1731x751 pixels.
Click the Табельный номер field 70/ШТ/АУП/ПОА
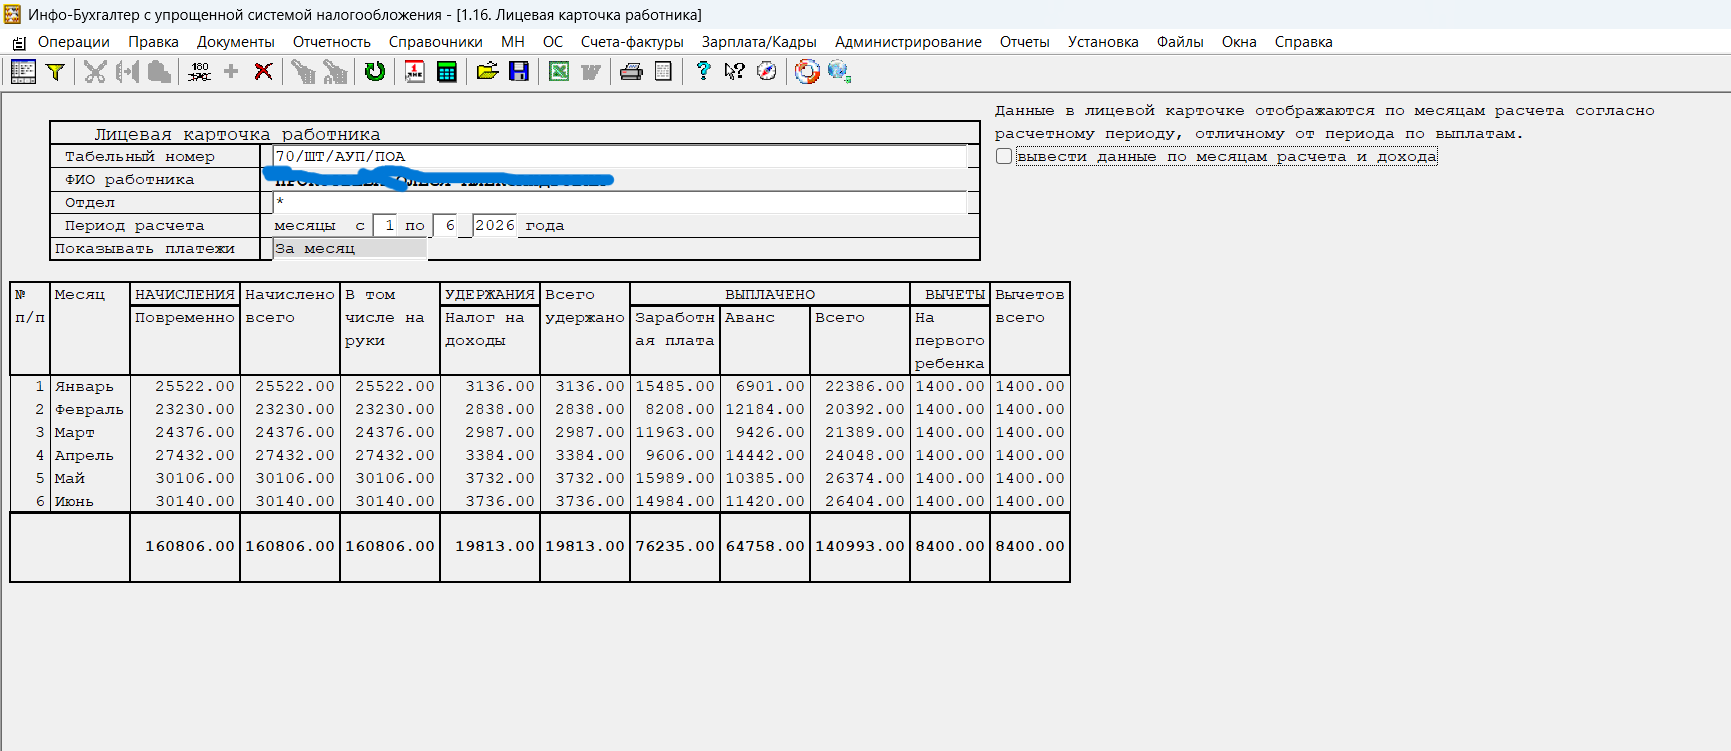620,156
